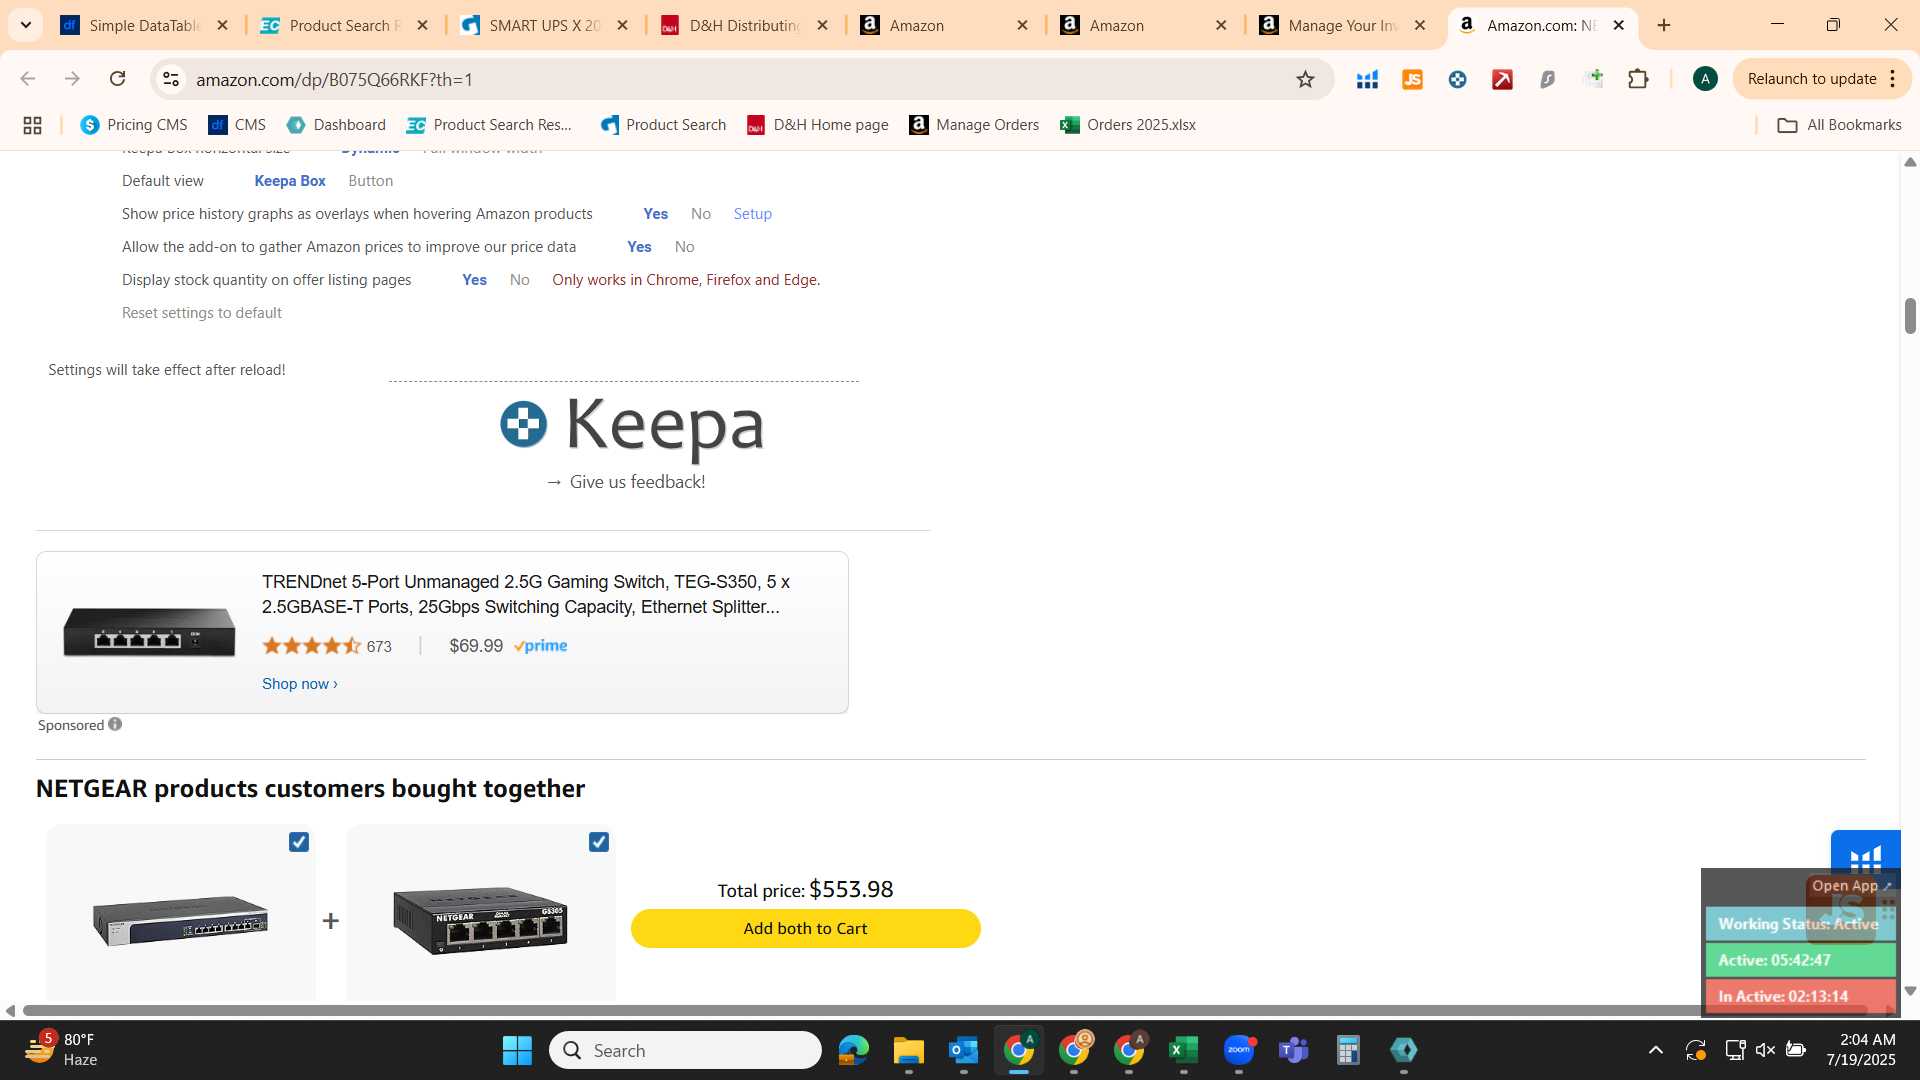Open Manage Orders bookmark
This screenshot has width=1920, height=1080.
coord(974,125)
